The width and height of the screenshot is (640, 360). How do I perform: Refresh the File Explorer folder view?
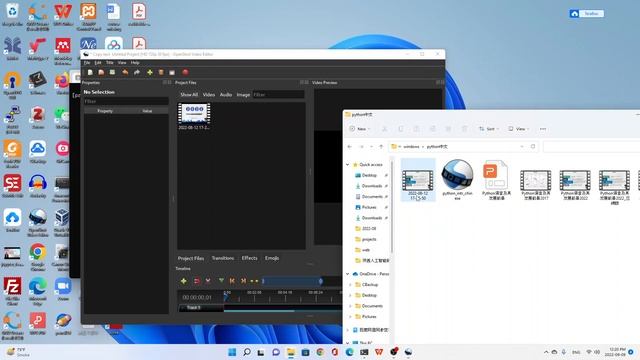(x=533, y=147)
